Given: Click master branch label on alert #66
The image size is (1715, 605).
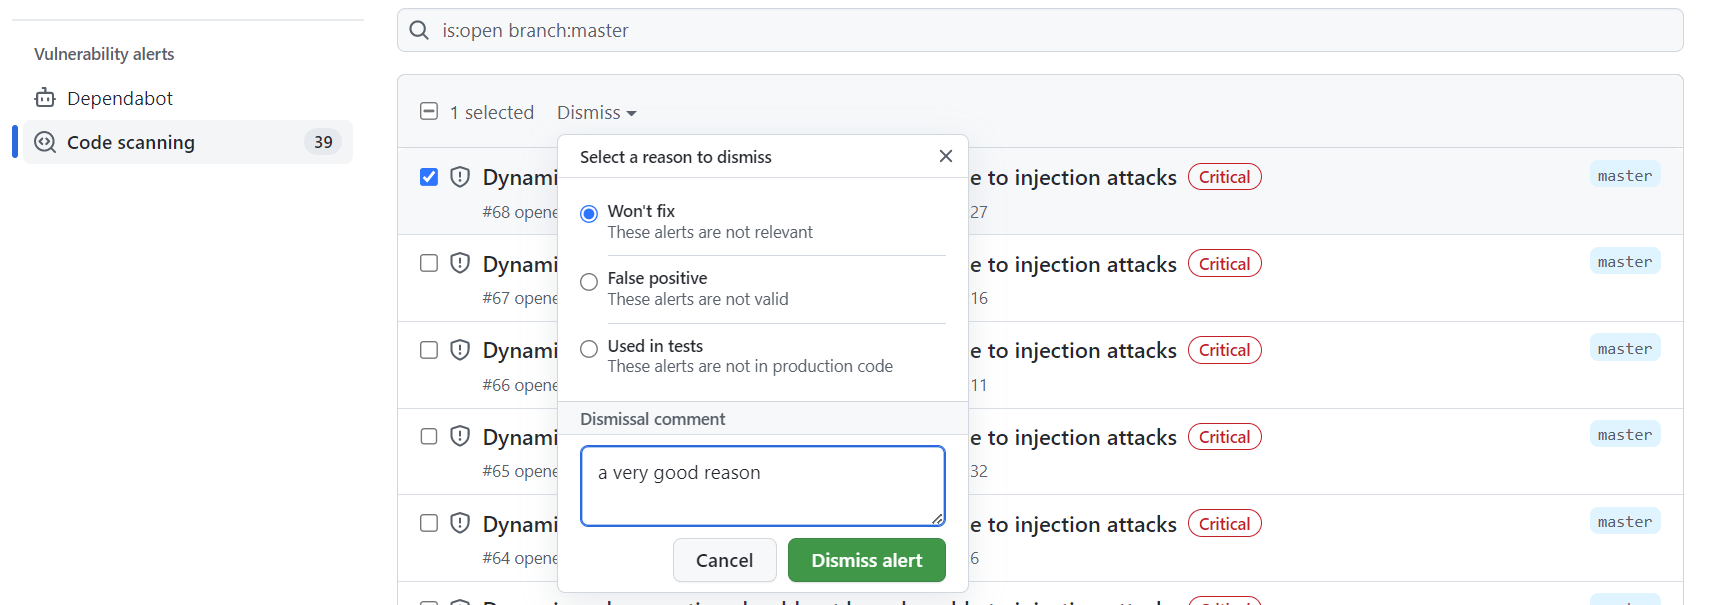Looking at the screenshot, I should point(1625,348).
